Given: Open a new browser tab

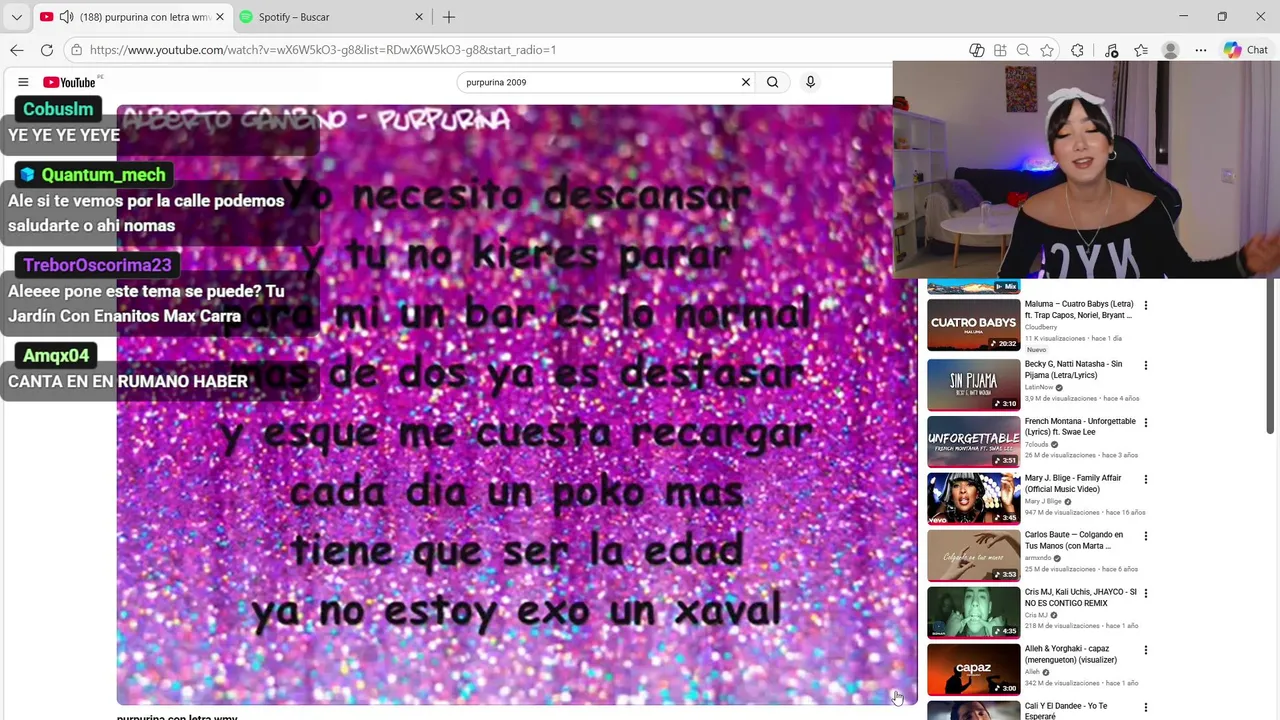Looking at the screenshot, I should tap(449, 17).
